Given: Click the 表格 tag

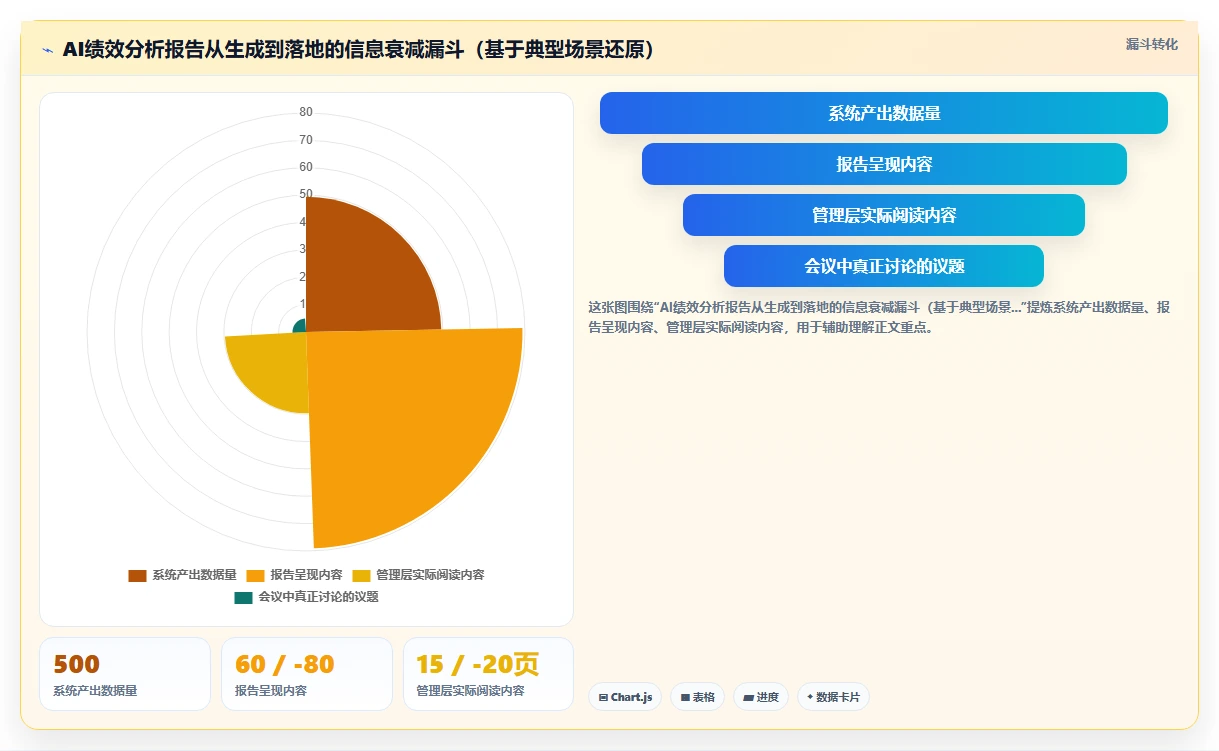Looking at the screenshot, I should tap(697, 697).
